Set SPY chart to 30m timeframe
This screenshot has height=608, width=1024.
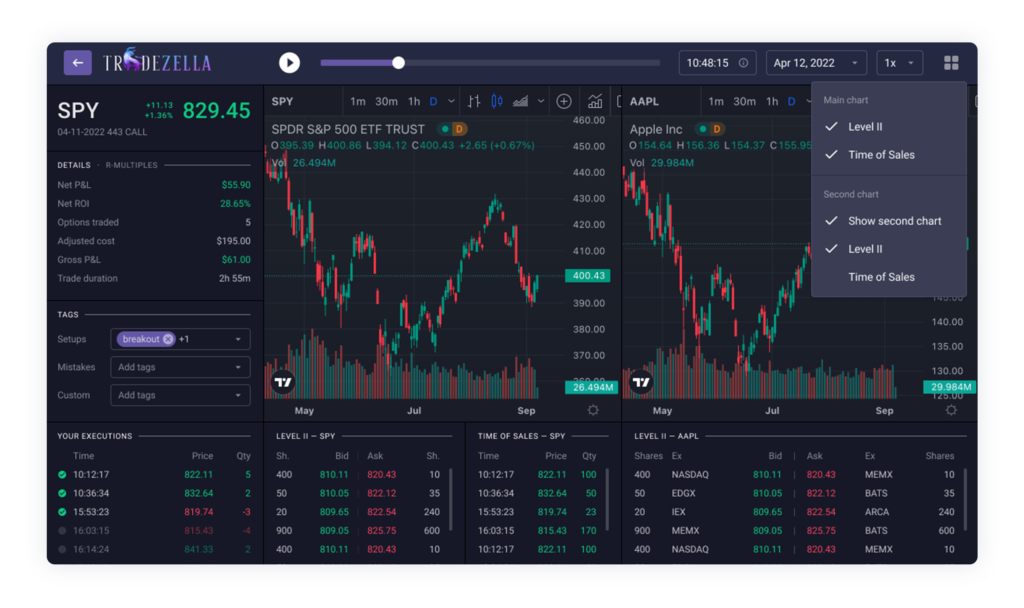pyautogui.click(x=386, y=101)
